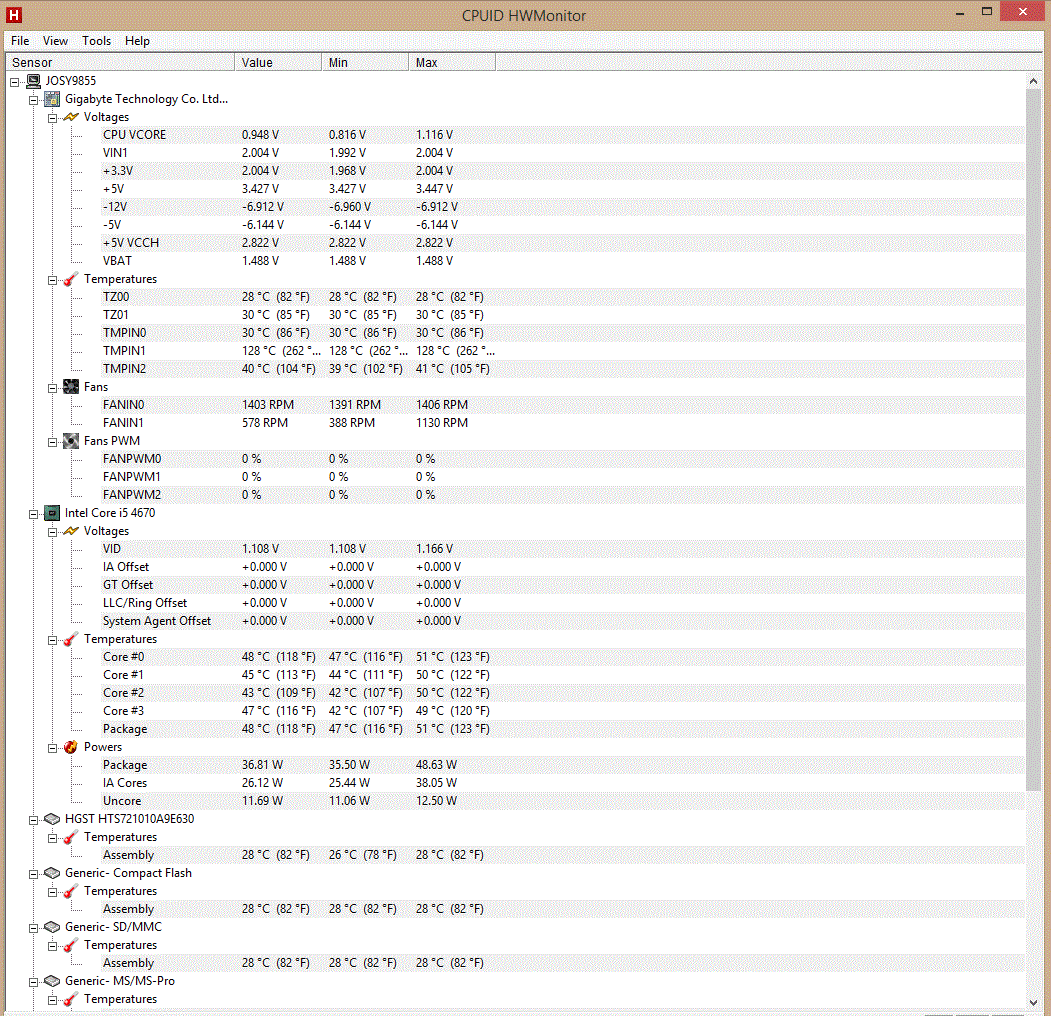Click the JOSY9855 computer icon
This screenshot has height=1016, width=1051.
34,81
